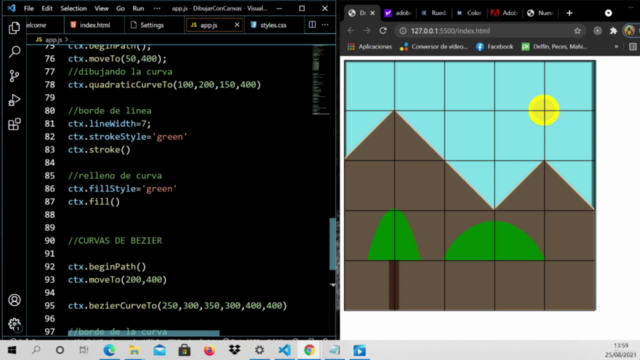The height and width of the screenshot is (360, 640).
Task: Split the editor to the right
Action: tap(312, 24)
